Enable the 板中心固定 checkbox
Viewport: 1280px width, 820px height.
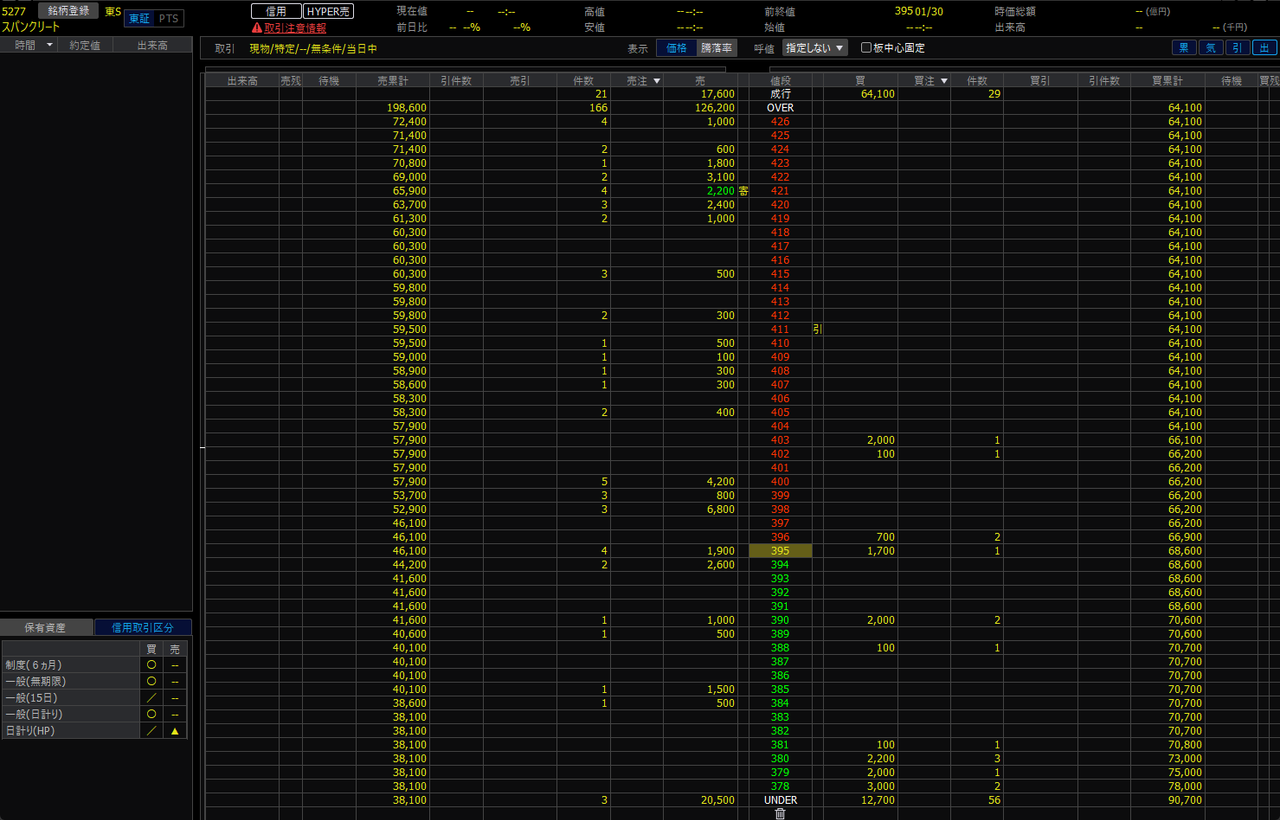click(x=867, y=48)
